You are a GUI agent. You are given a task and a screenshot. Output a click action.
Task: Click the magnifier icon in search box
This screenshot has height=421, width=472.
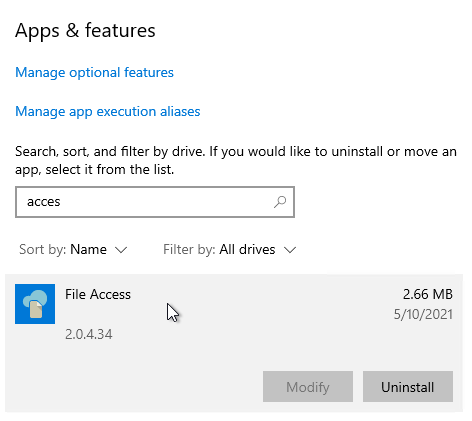280,202
